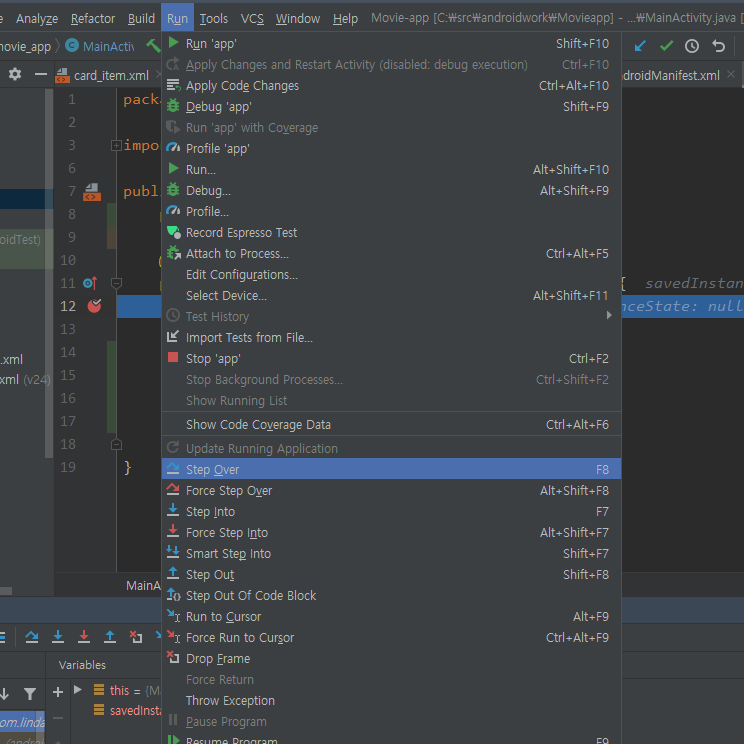Click the overriding method icon on line 11

pos(90,283)
